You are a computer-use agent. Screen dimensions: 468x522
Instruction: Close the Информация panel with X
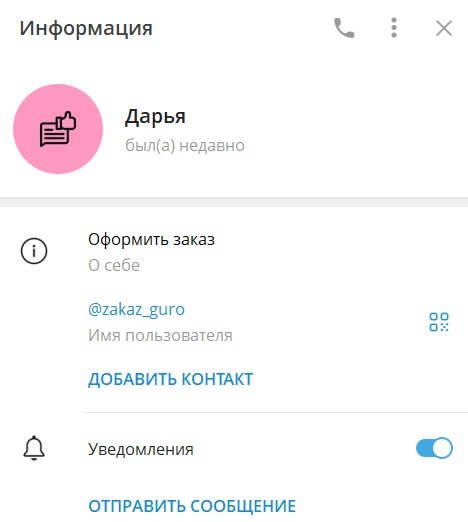point(444,28)
